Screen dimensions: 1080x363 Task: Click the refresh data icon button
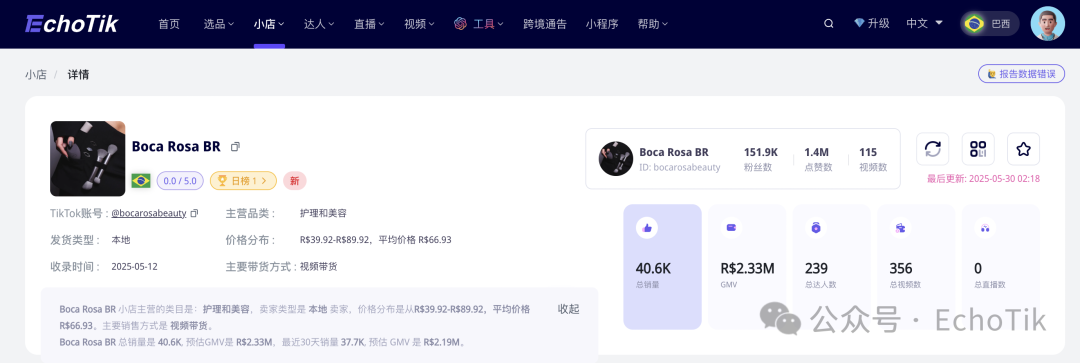[x=933, y=149]
